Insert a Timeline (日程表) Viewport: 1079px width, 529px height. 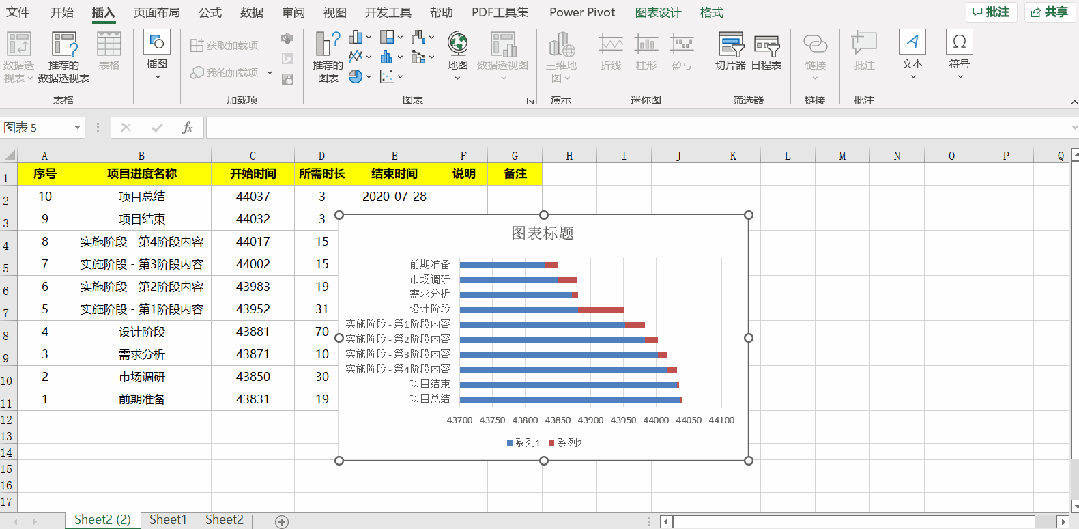point(766,52)
